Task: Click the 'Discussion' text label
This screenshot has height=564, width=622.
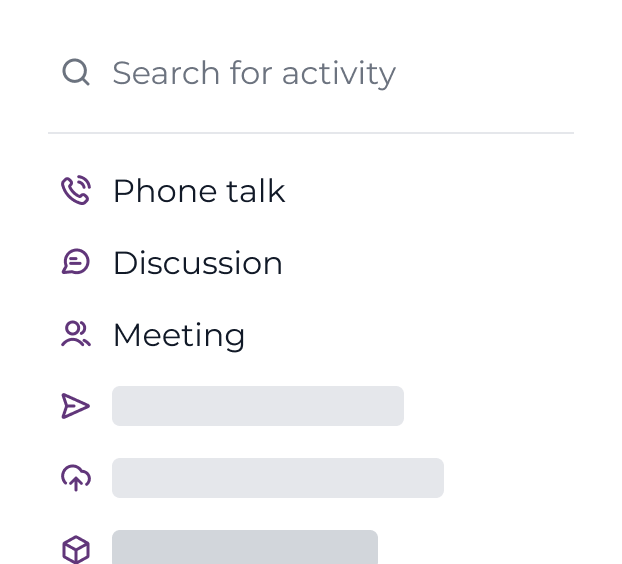Action: coord(198,263)
